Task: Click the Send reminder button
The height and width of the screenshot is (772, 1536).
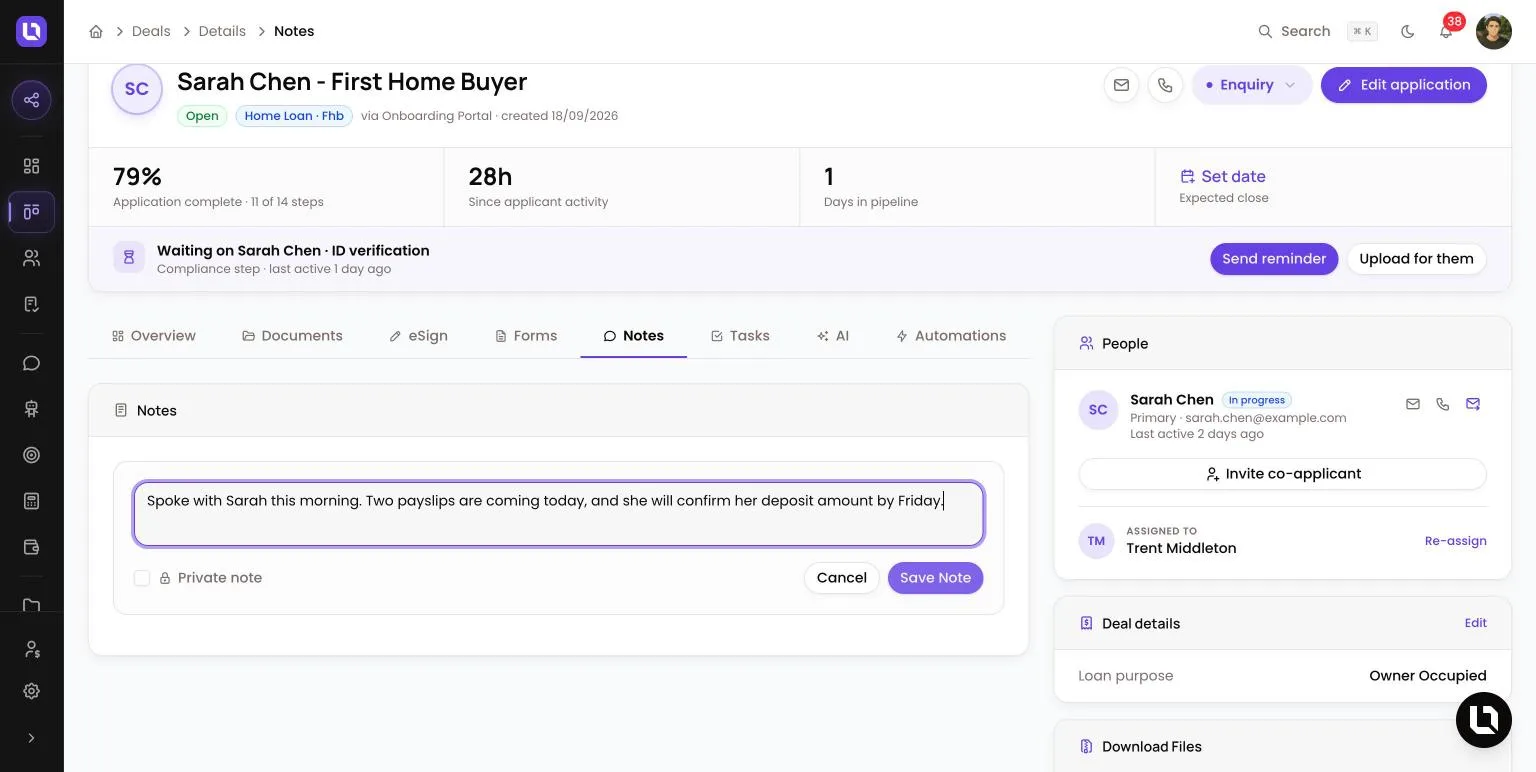Action: point(1274,259)
